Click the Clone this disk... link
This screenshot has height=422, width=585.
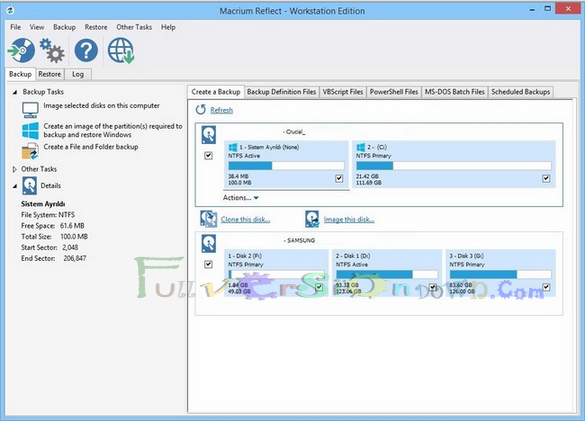tap(245, 219)
